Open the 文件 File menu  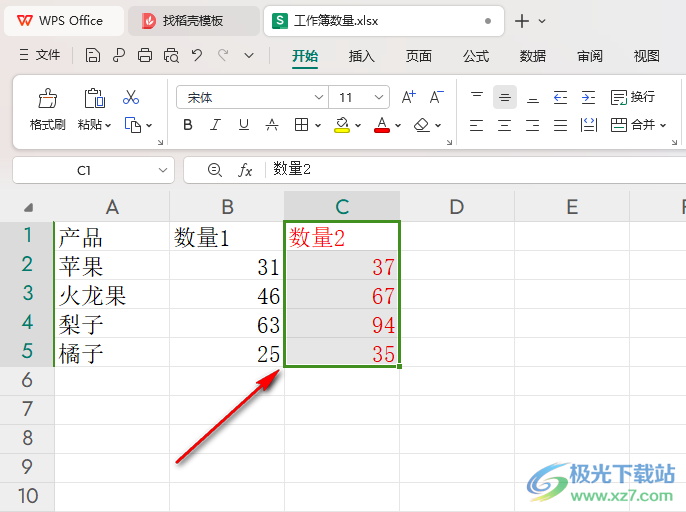[x=40, y=55]
